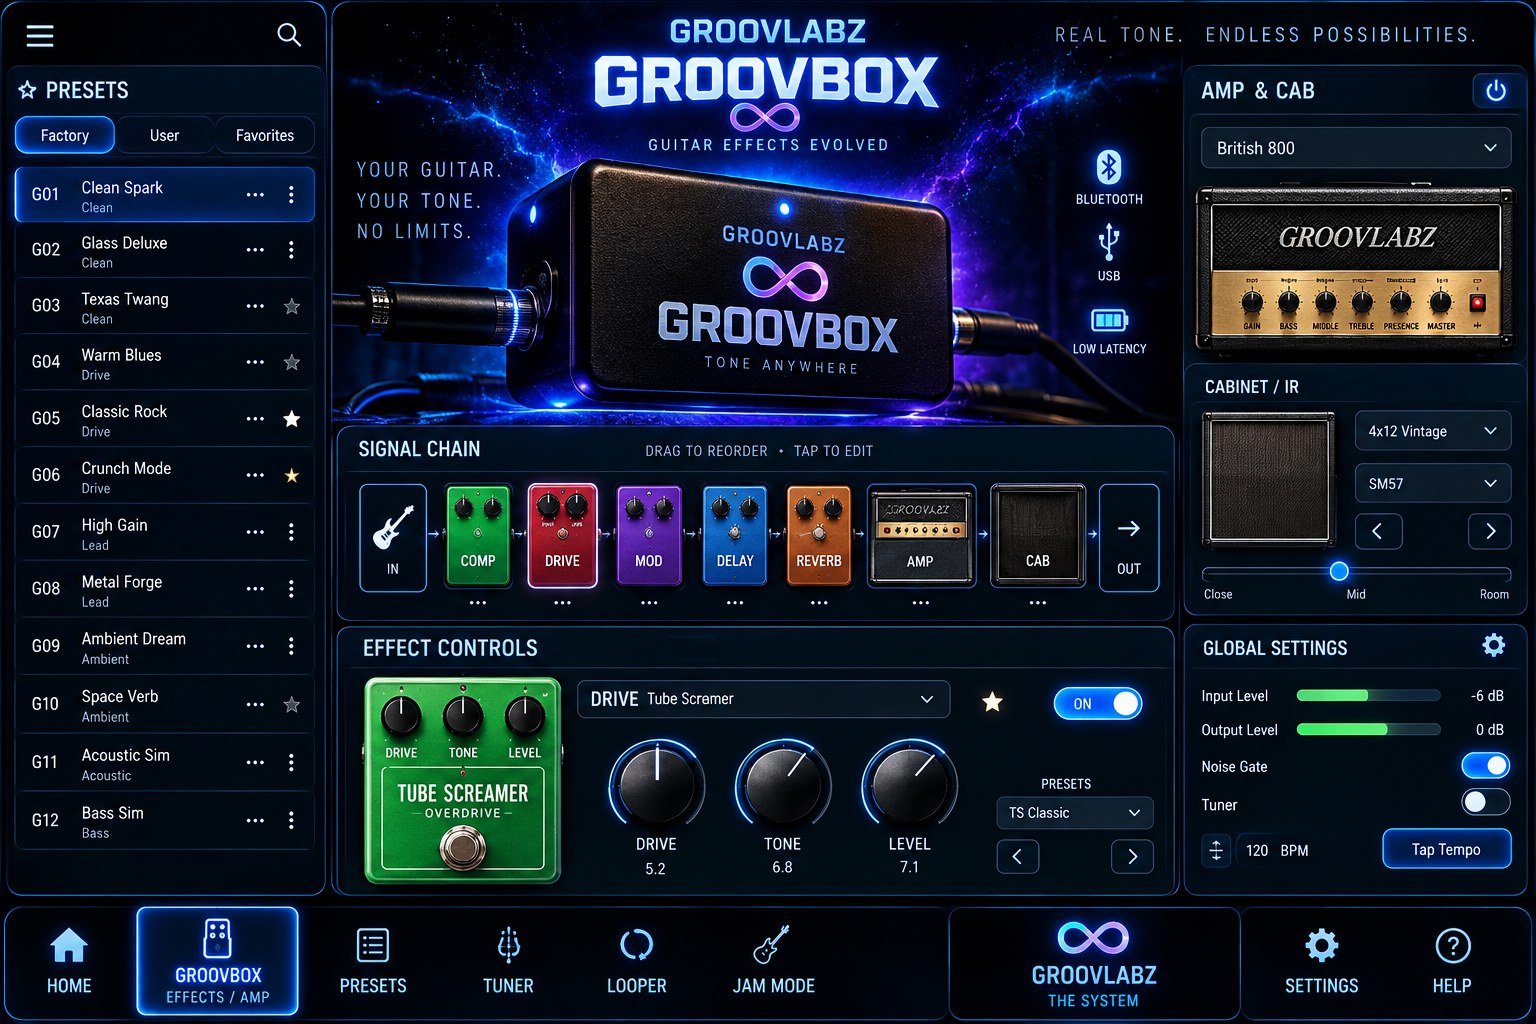Adjust the mic distance slider handle
Screen dimensions: 1536x1024
point(1339,571)
